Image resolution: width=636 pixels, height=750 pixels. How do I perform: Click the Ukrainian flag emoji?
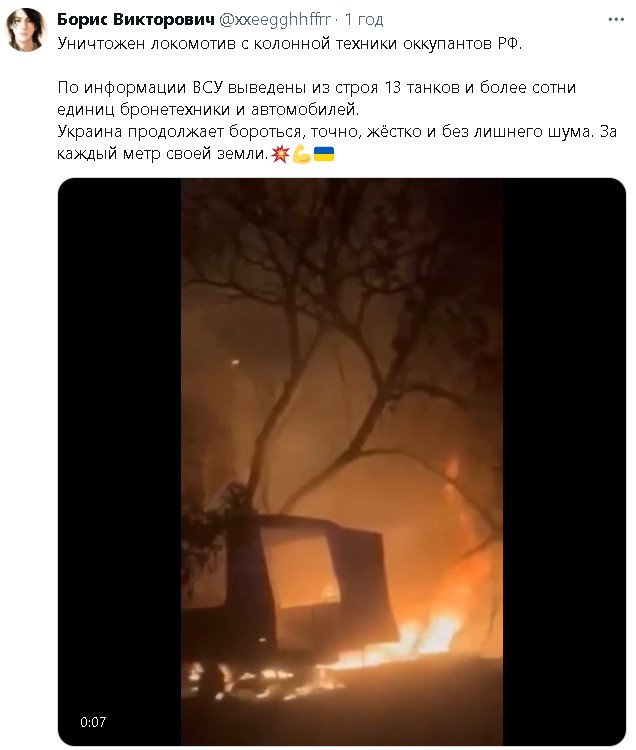point(324,154)
